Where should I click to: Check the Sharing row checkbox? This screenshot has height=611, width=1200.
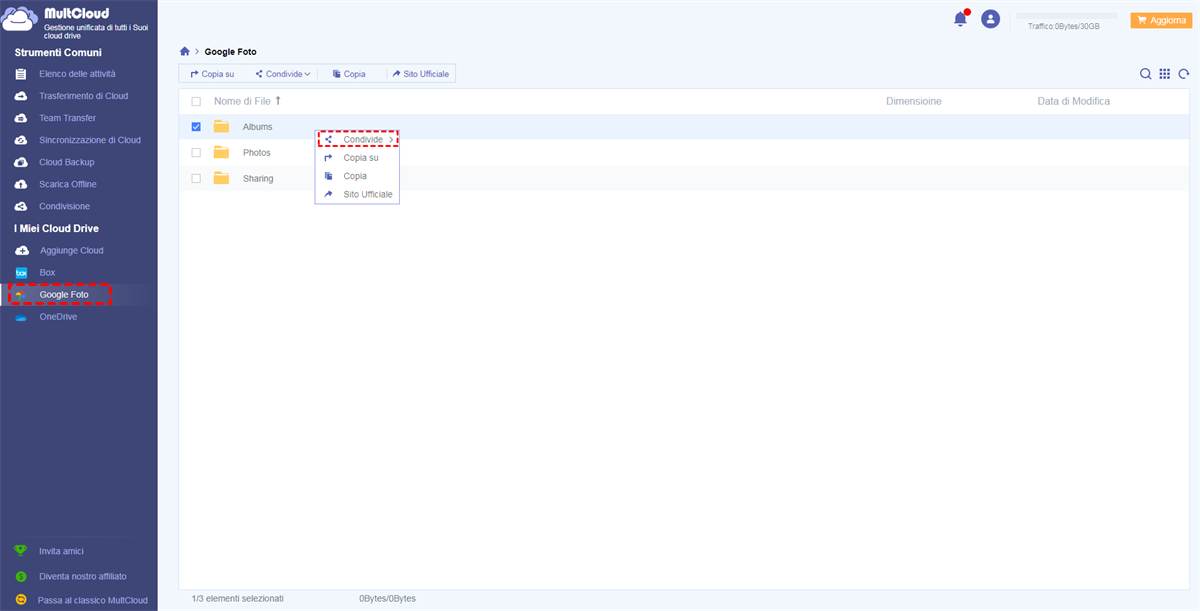click(196, 179)
